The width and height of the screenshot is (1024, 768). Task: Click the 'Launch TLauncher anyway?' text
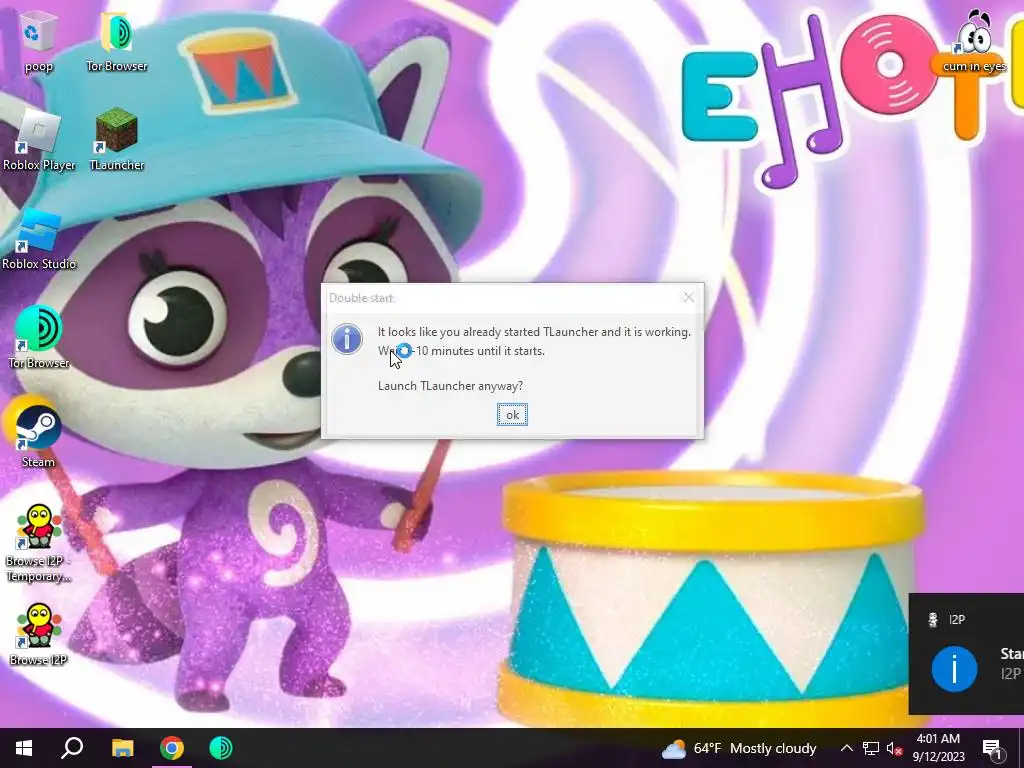tap(451, 386)
